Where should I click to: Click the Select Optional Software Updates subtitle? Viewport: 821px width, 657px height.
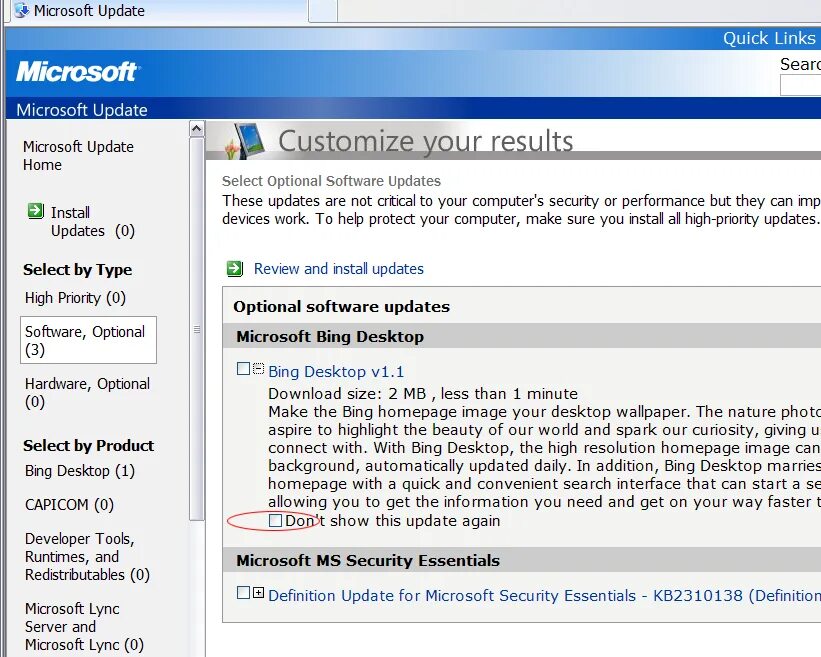pyautogui.click(x=331, y=181)
